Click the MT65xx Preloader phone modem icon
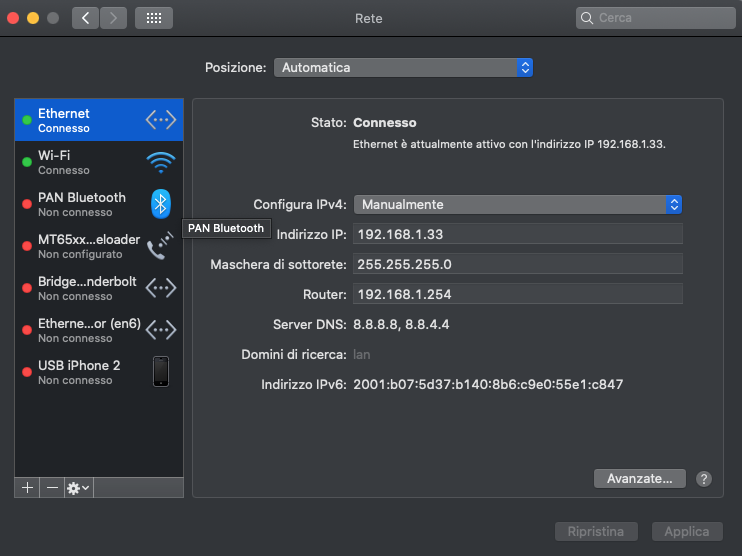This screenshot has width=742, height=556. (x=160, y=246)
